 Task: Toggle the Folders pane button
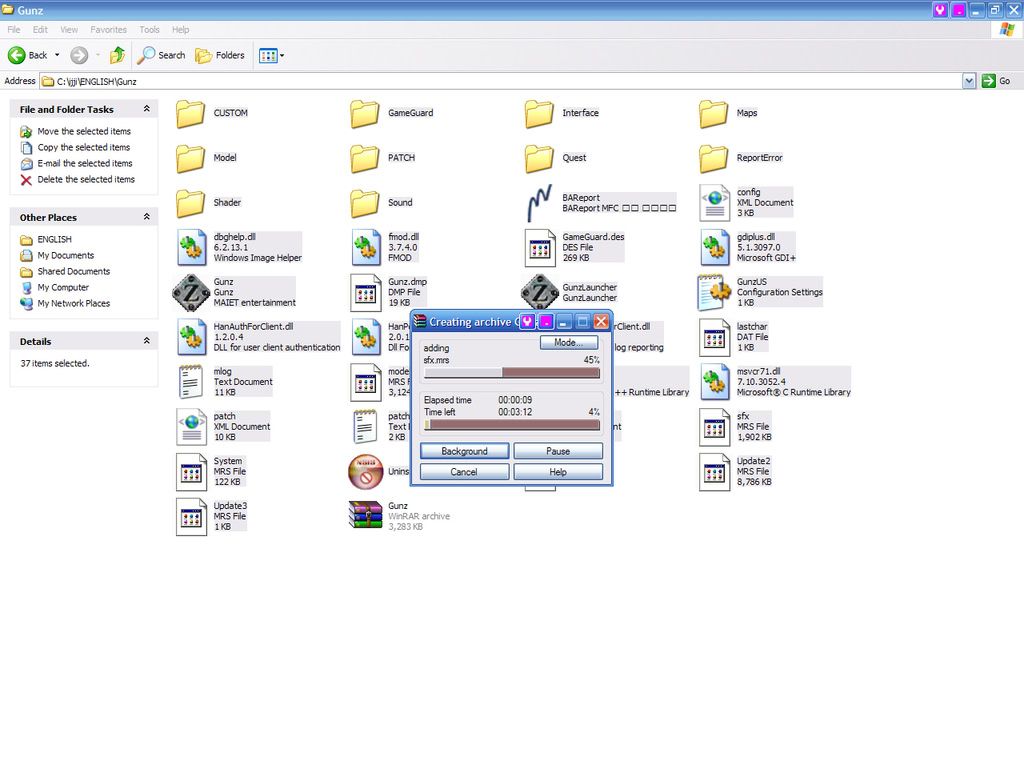pyautogui.click(x=220, y=55)
